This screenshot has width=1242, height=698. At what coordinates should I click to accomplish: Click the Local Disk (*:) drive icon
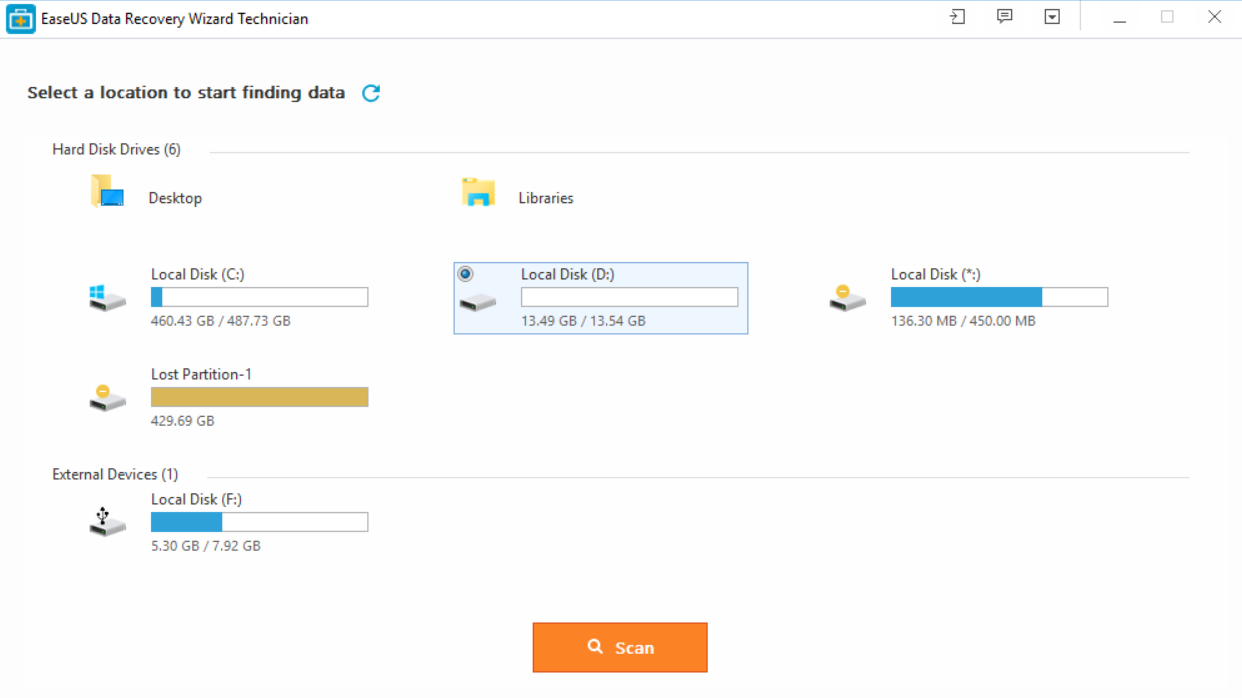[847, 297]
